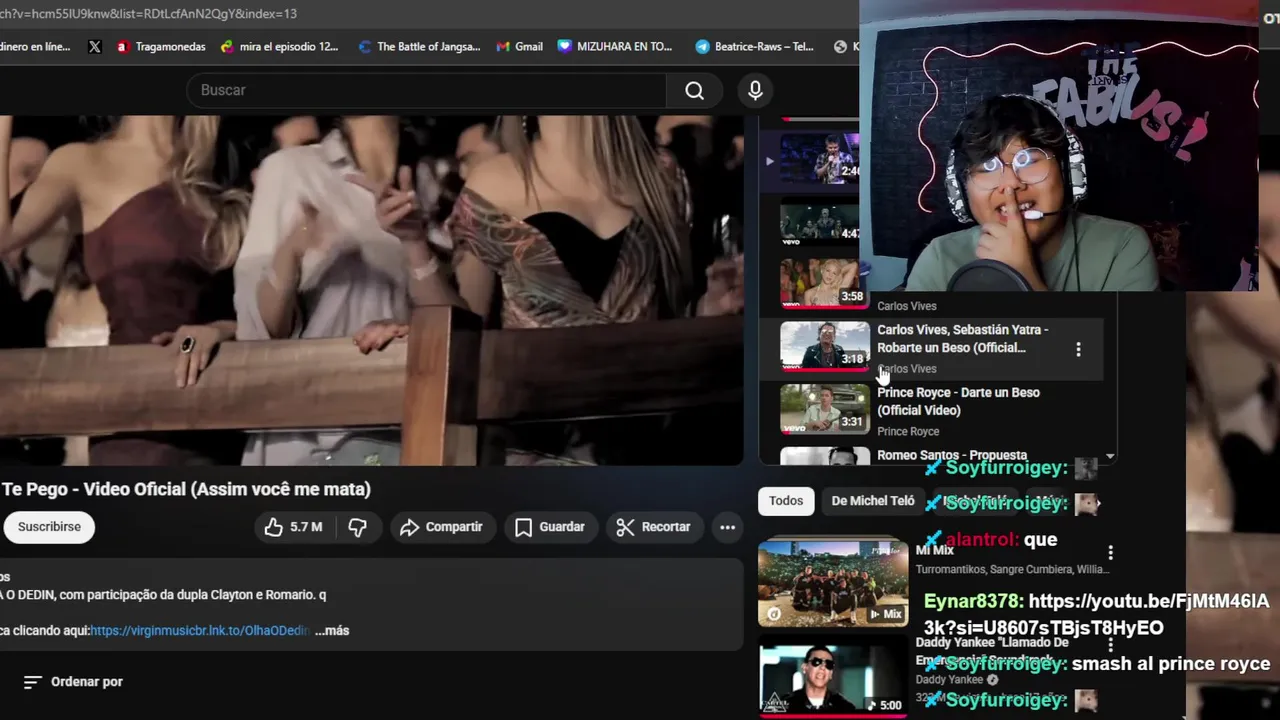This screenshot has width=1280, height=720.
Task: Collapse playlist panel with bottom arrow
Action: click(1109, 456)
